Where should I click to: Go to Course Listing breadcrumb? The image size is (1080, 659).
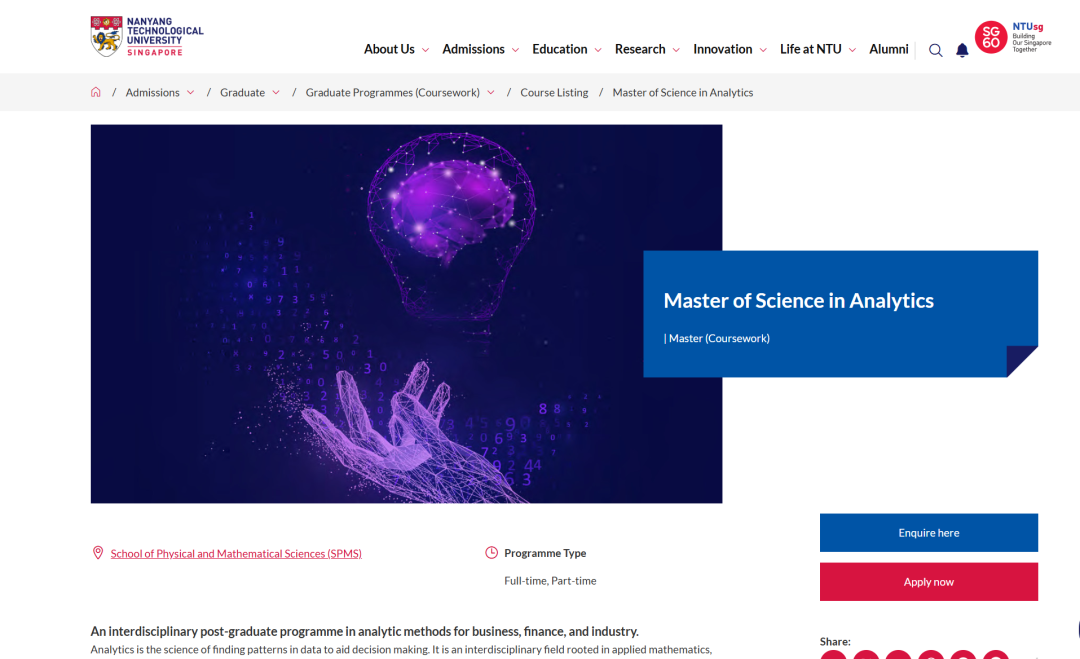554,92
